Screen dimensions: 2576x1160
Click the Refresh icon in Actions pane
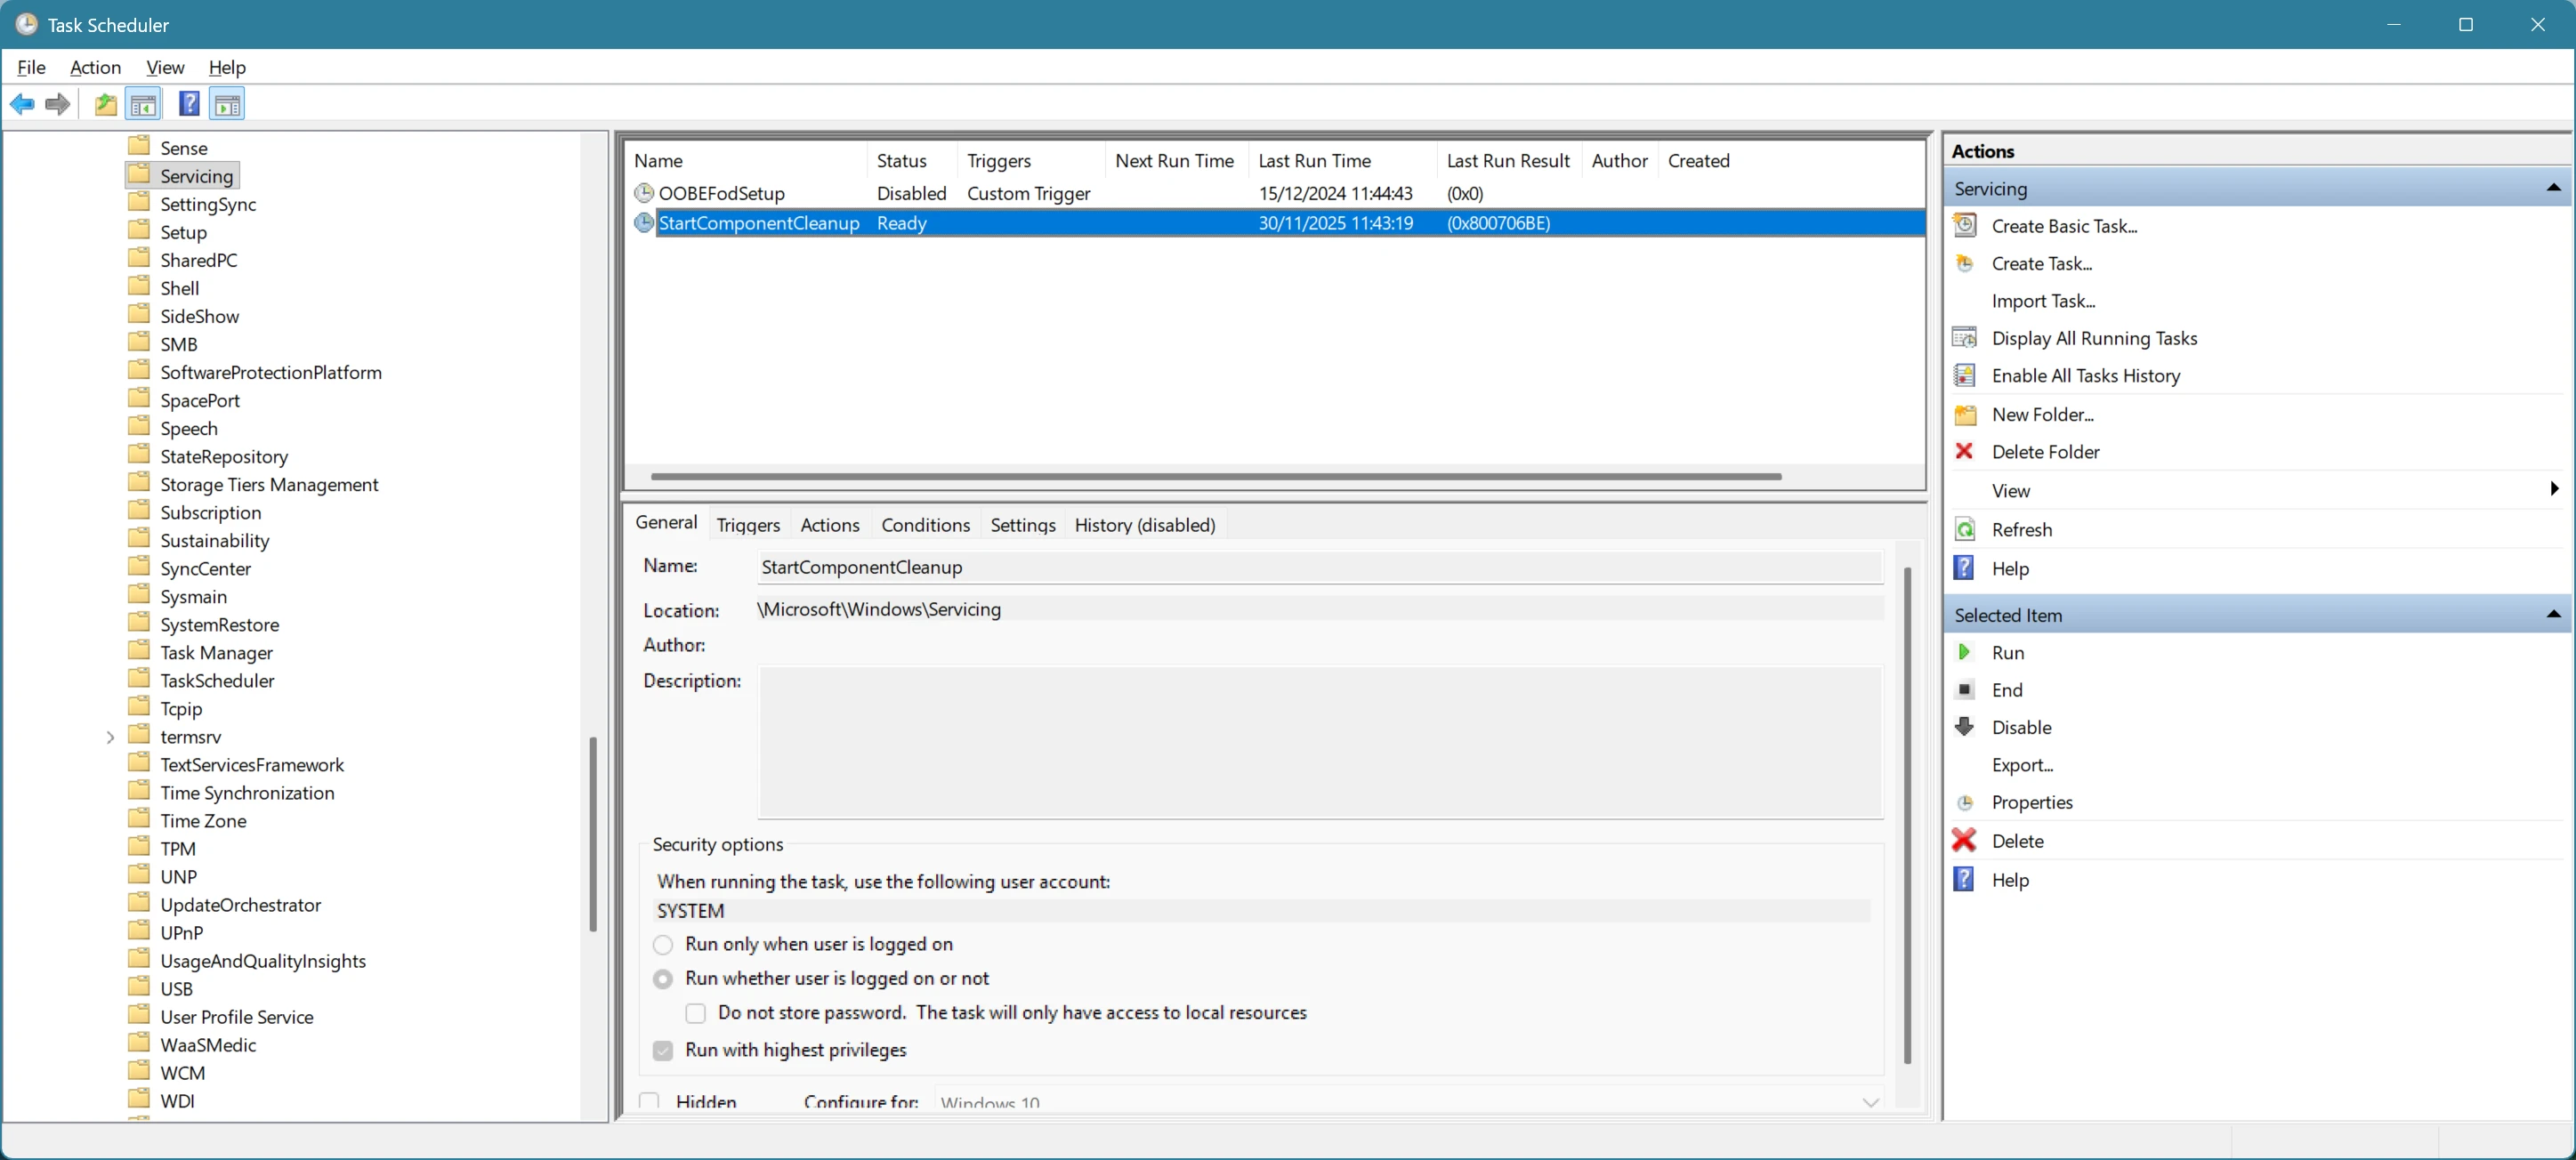pos(1964,529)
